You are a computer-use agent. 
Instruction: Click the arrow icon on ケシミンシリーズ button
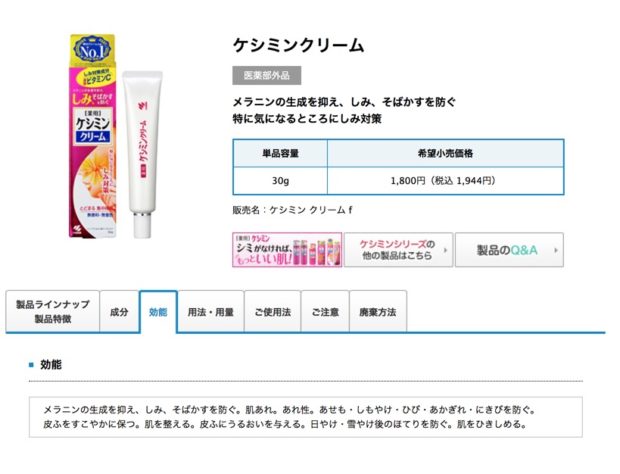[446, 250]
